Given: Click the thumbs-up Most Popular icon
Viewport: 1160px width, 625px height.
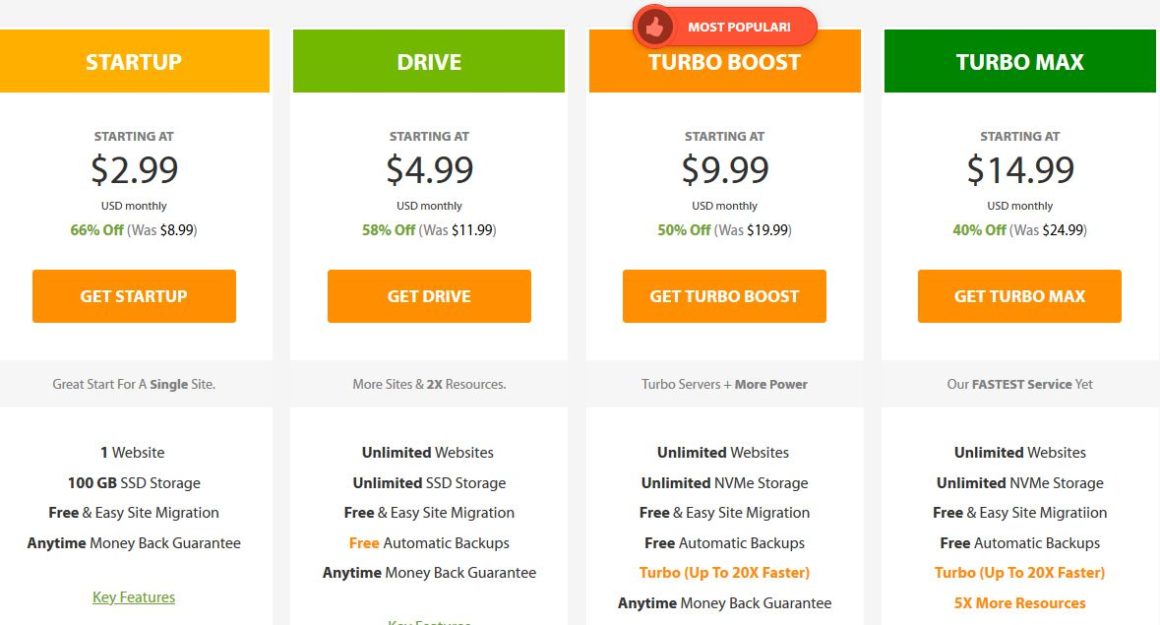Looking at the screenshot, I should (655, 27).
